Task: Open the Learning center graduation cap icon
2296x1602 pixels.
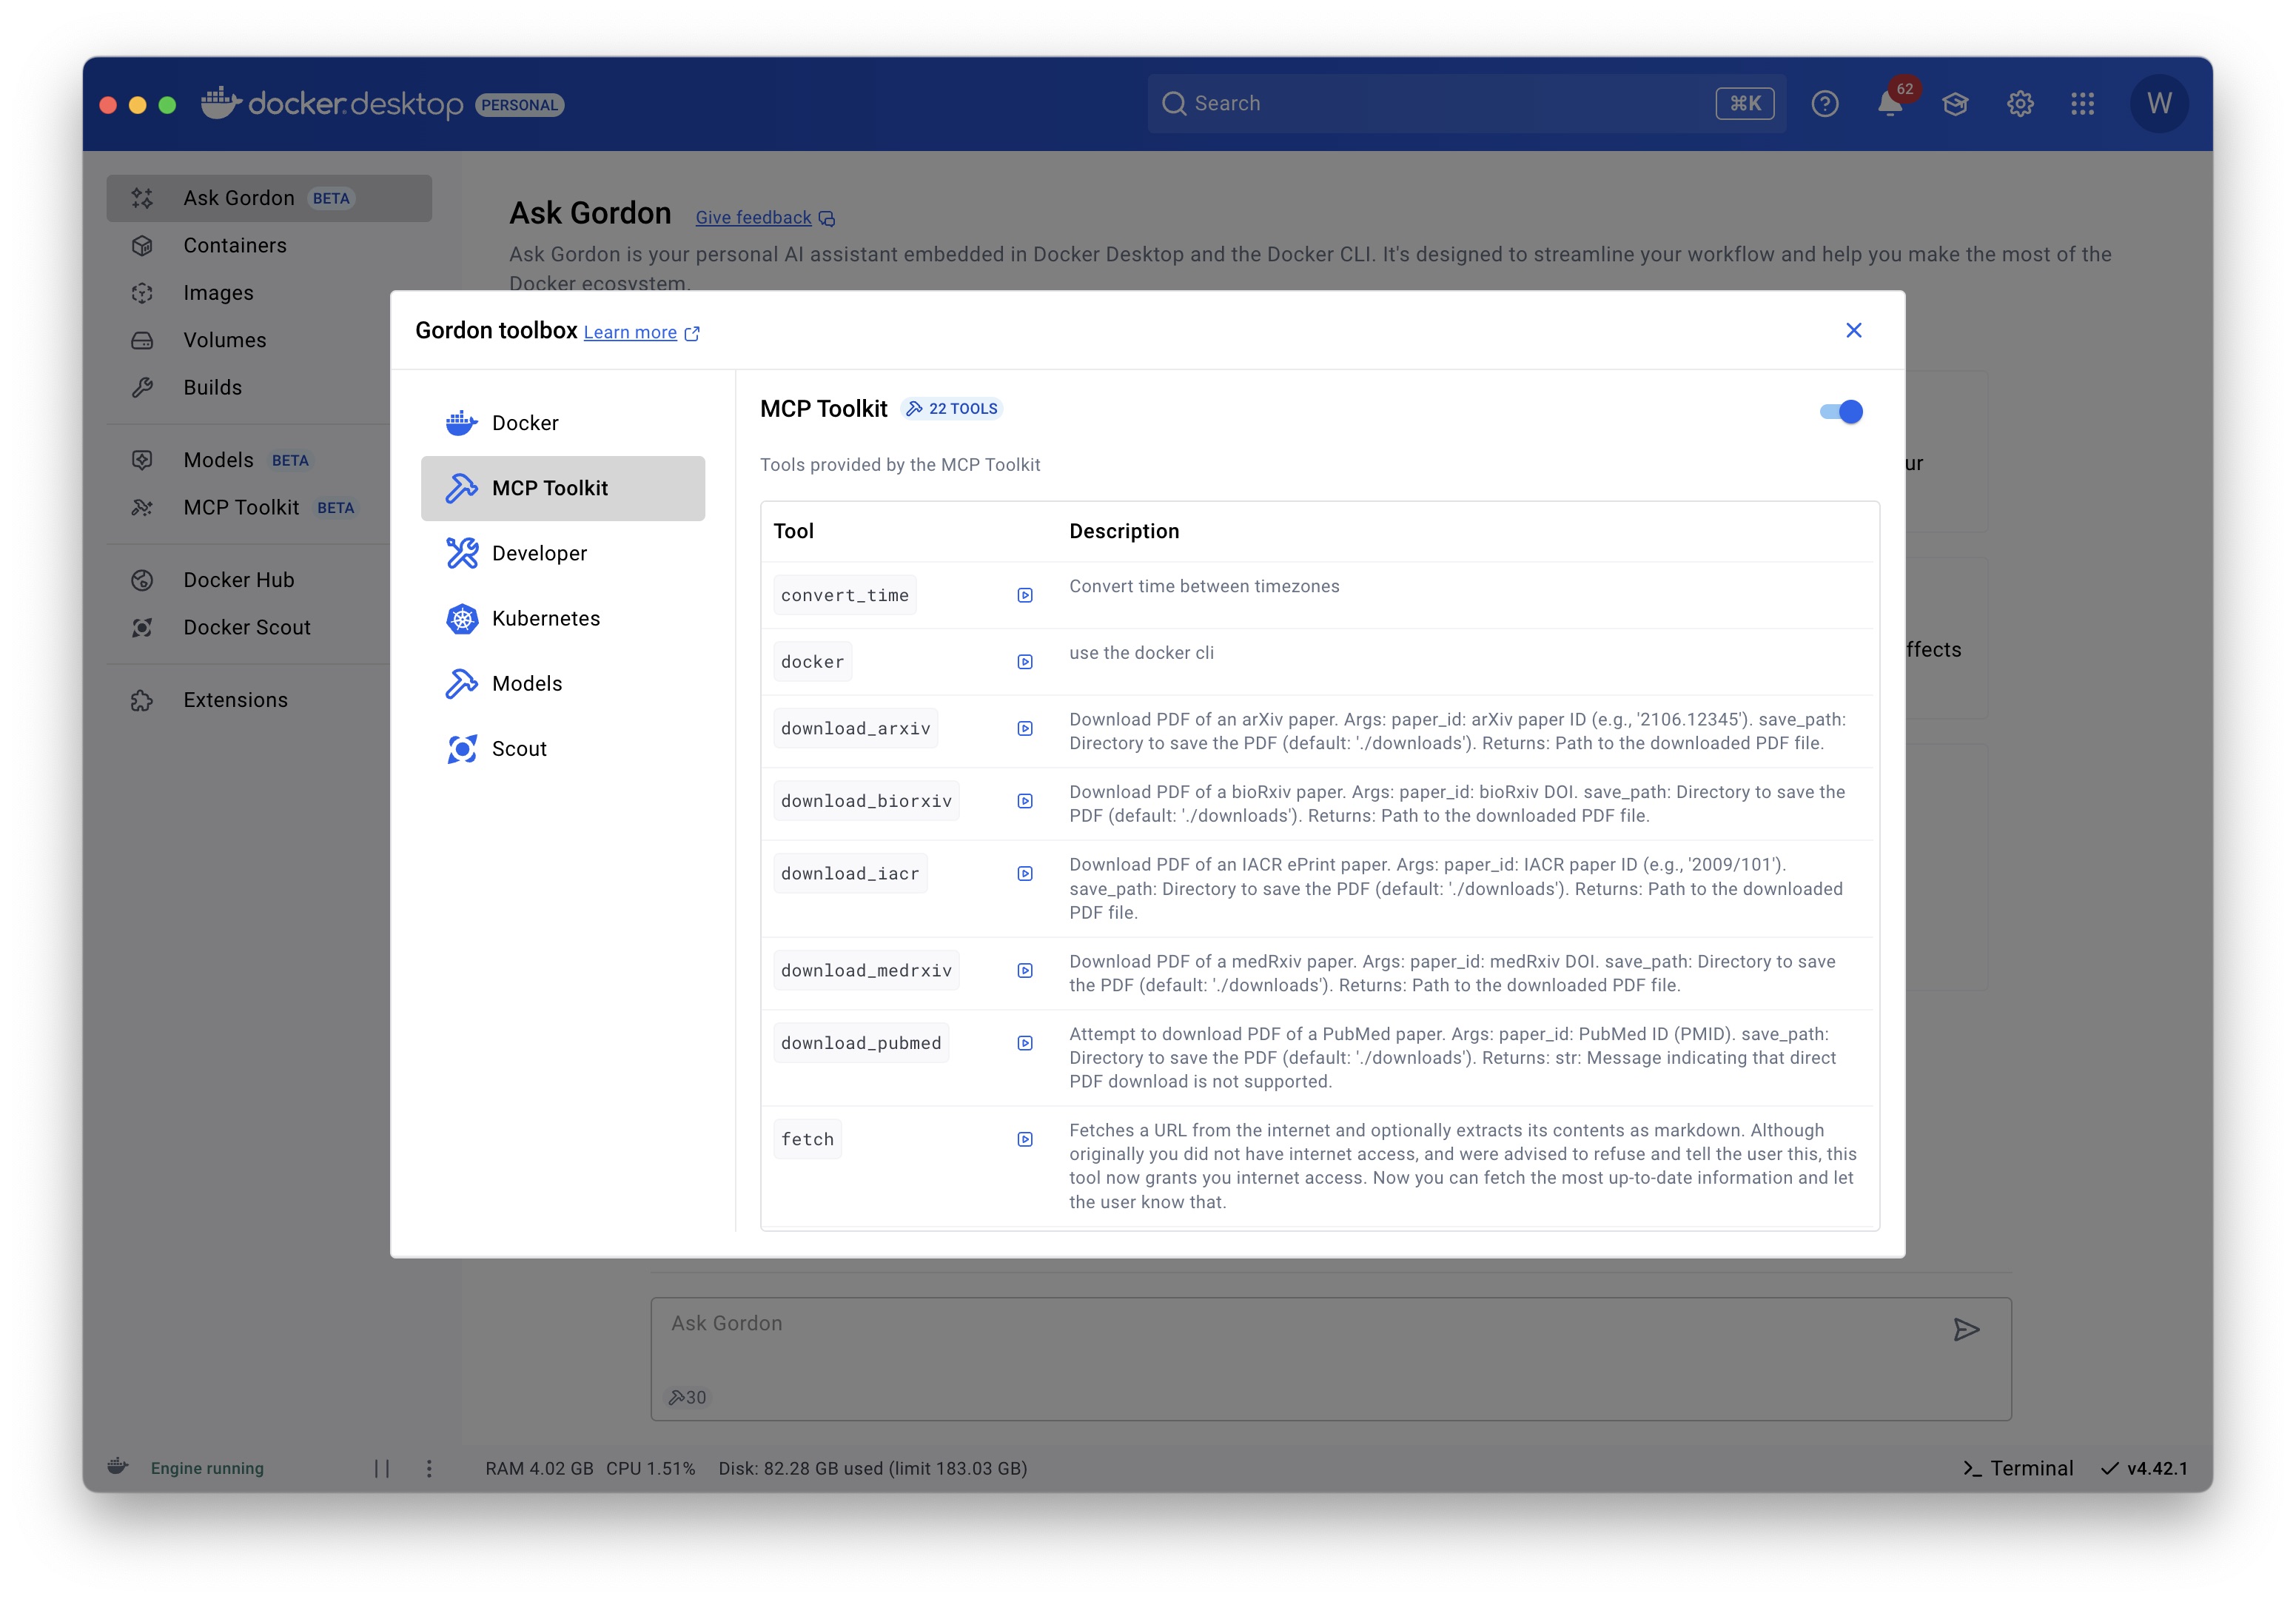Action: tap(1955, 104)
